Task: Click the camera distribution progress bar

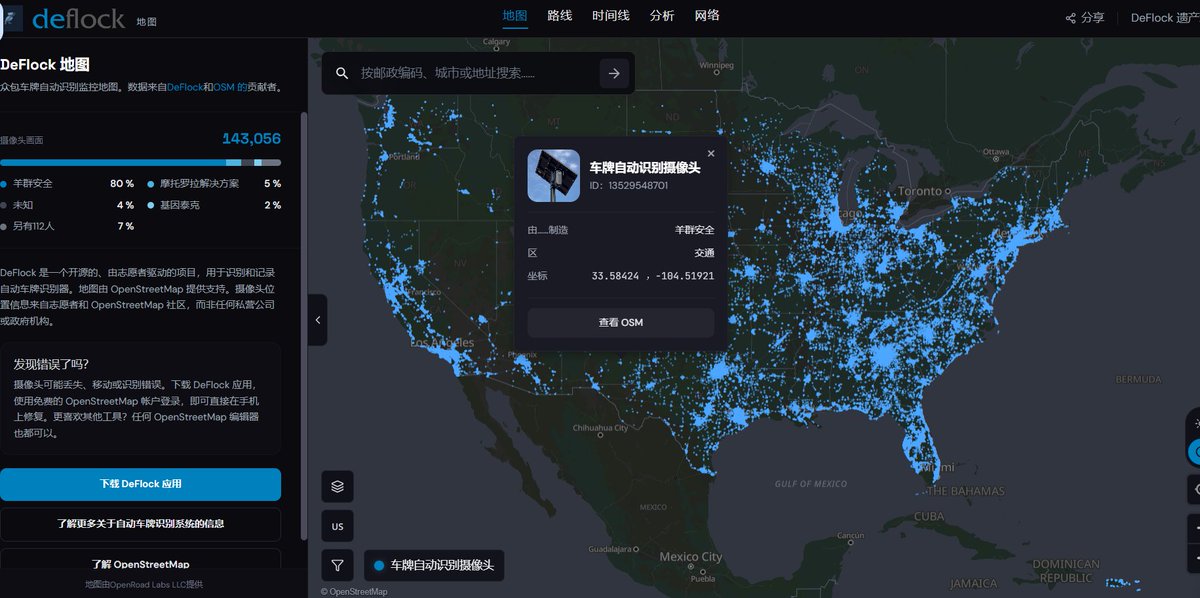Action: coord(140,162)
